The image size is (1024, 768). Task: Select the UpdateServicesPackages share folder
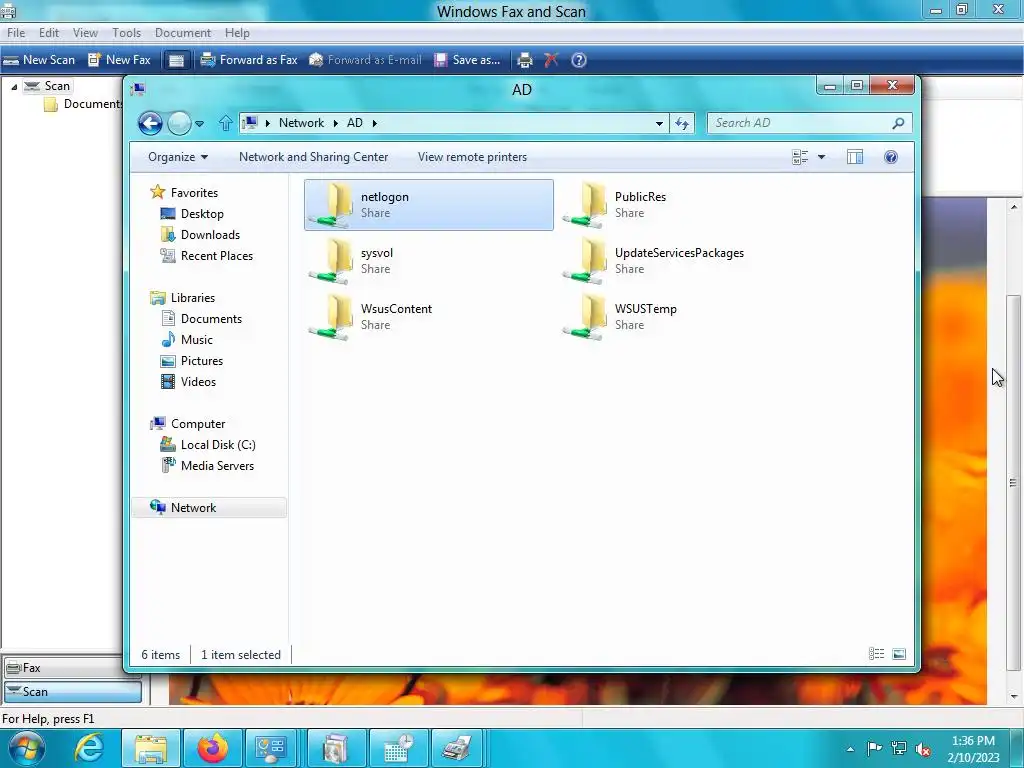(x=682, y=261)
